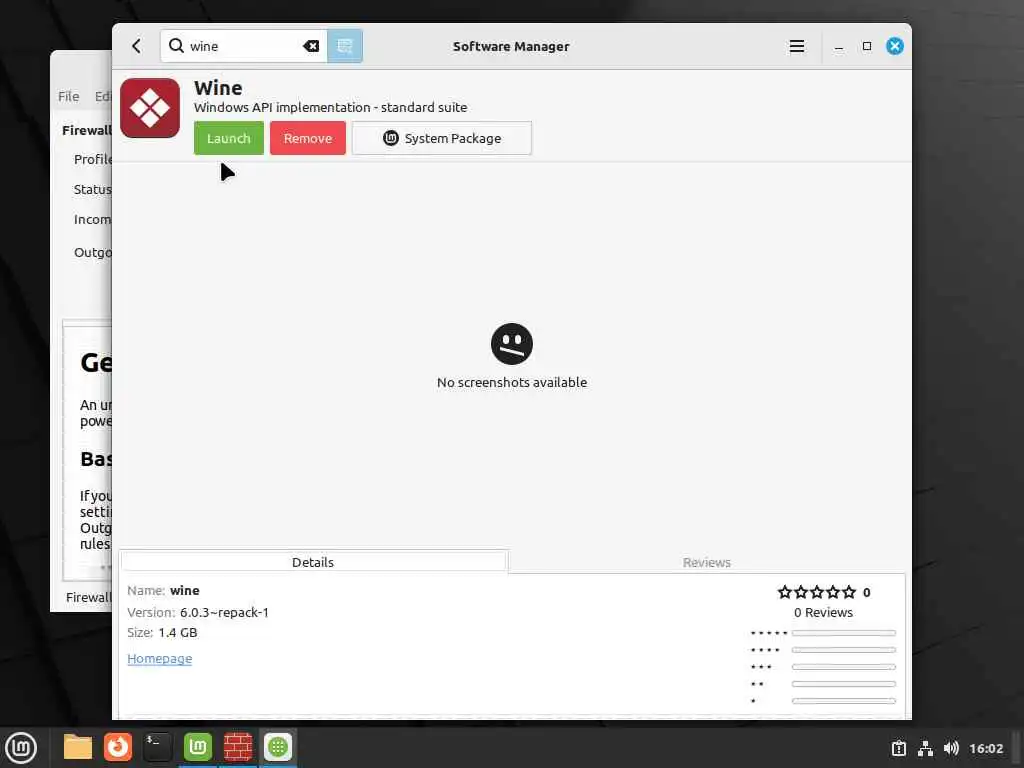Minimize the Software Manager window
The width and height of the screenshot is (1024, 768).
pyautogui.click(x=839, y=47)
